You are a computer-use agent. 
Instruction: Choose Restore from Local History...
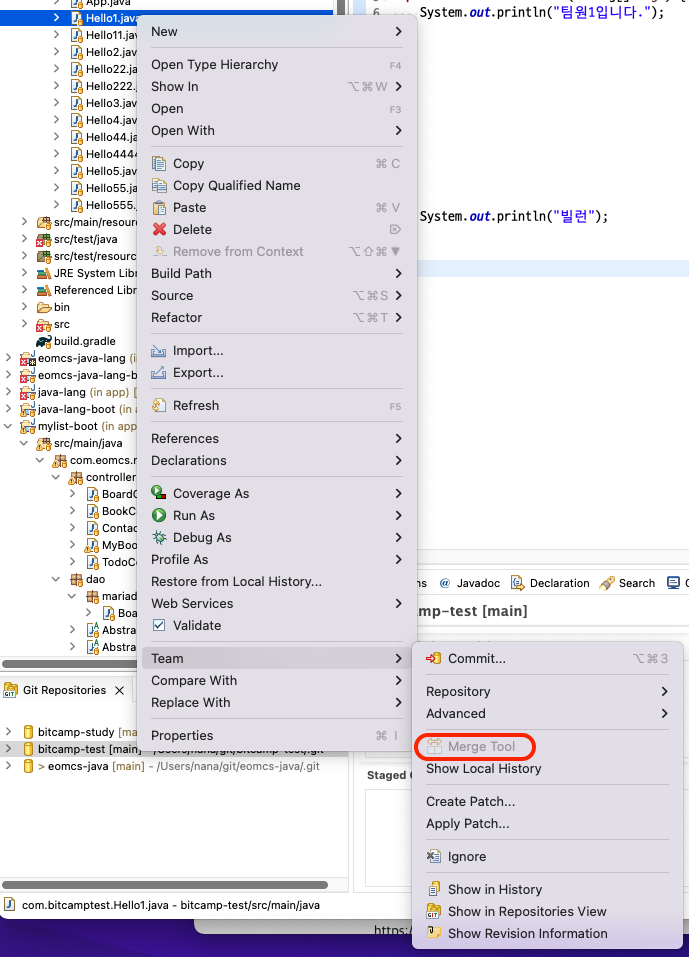click(x=277, y=582)
